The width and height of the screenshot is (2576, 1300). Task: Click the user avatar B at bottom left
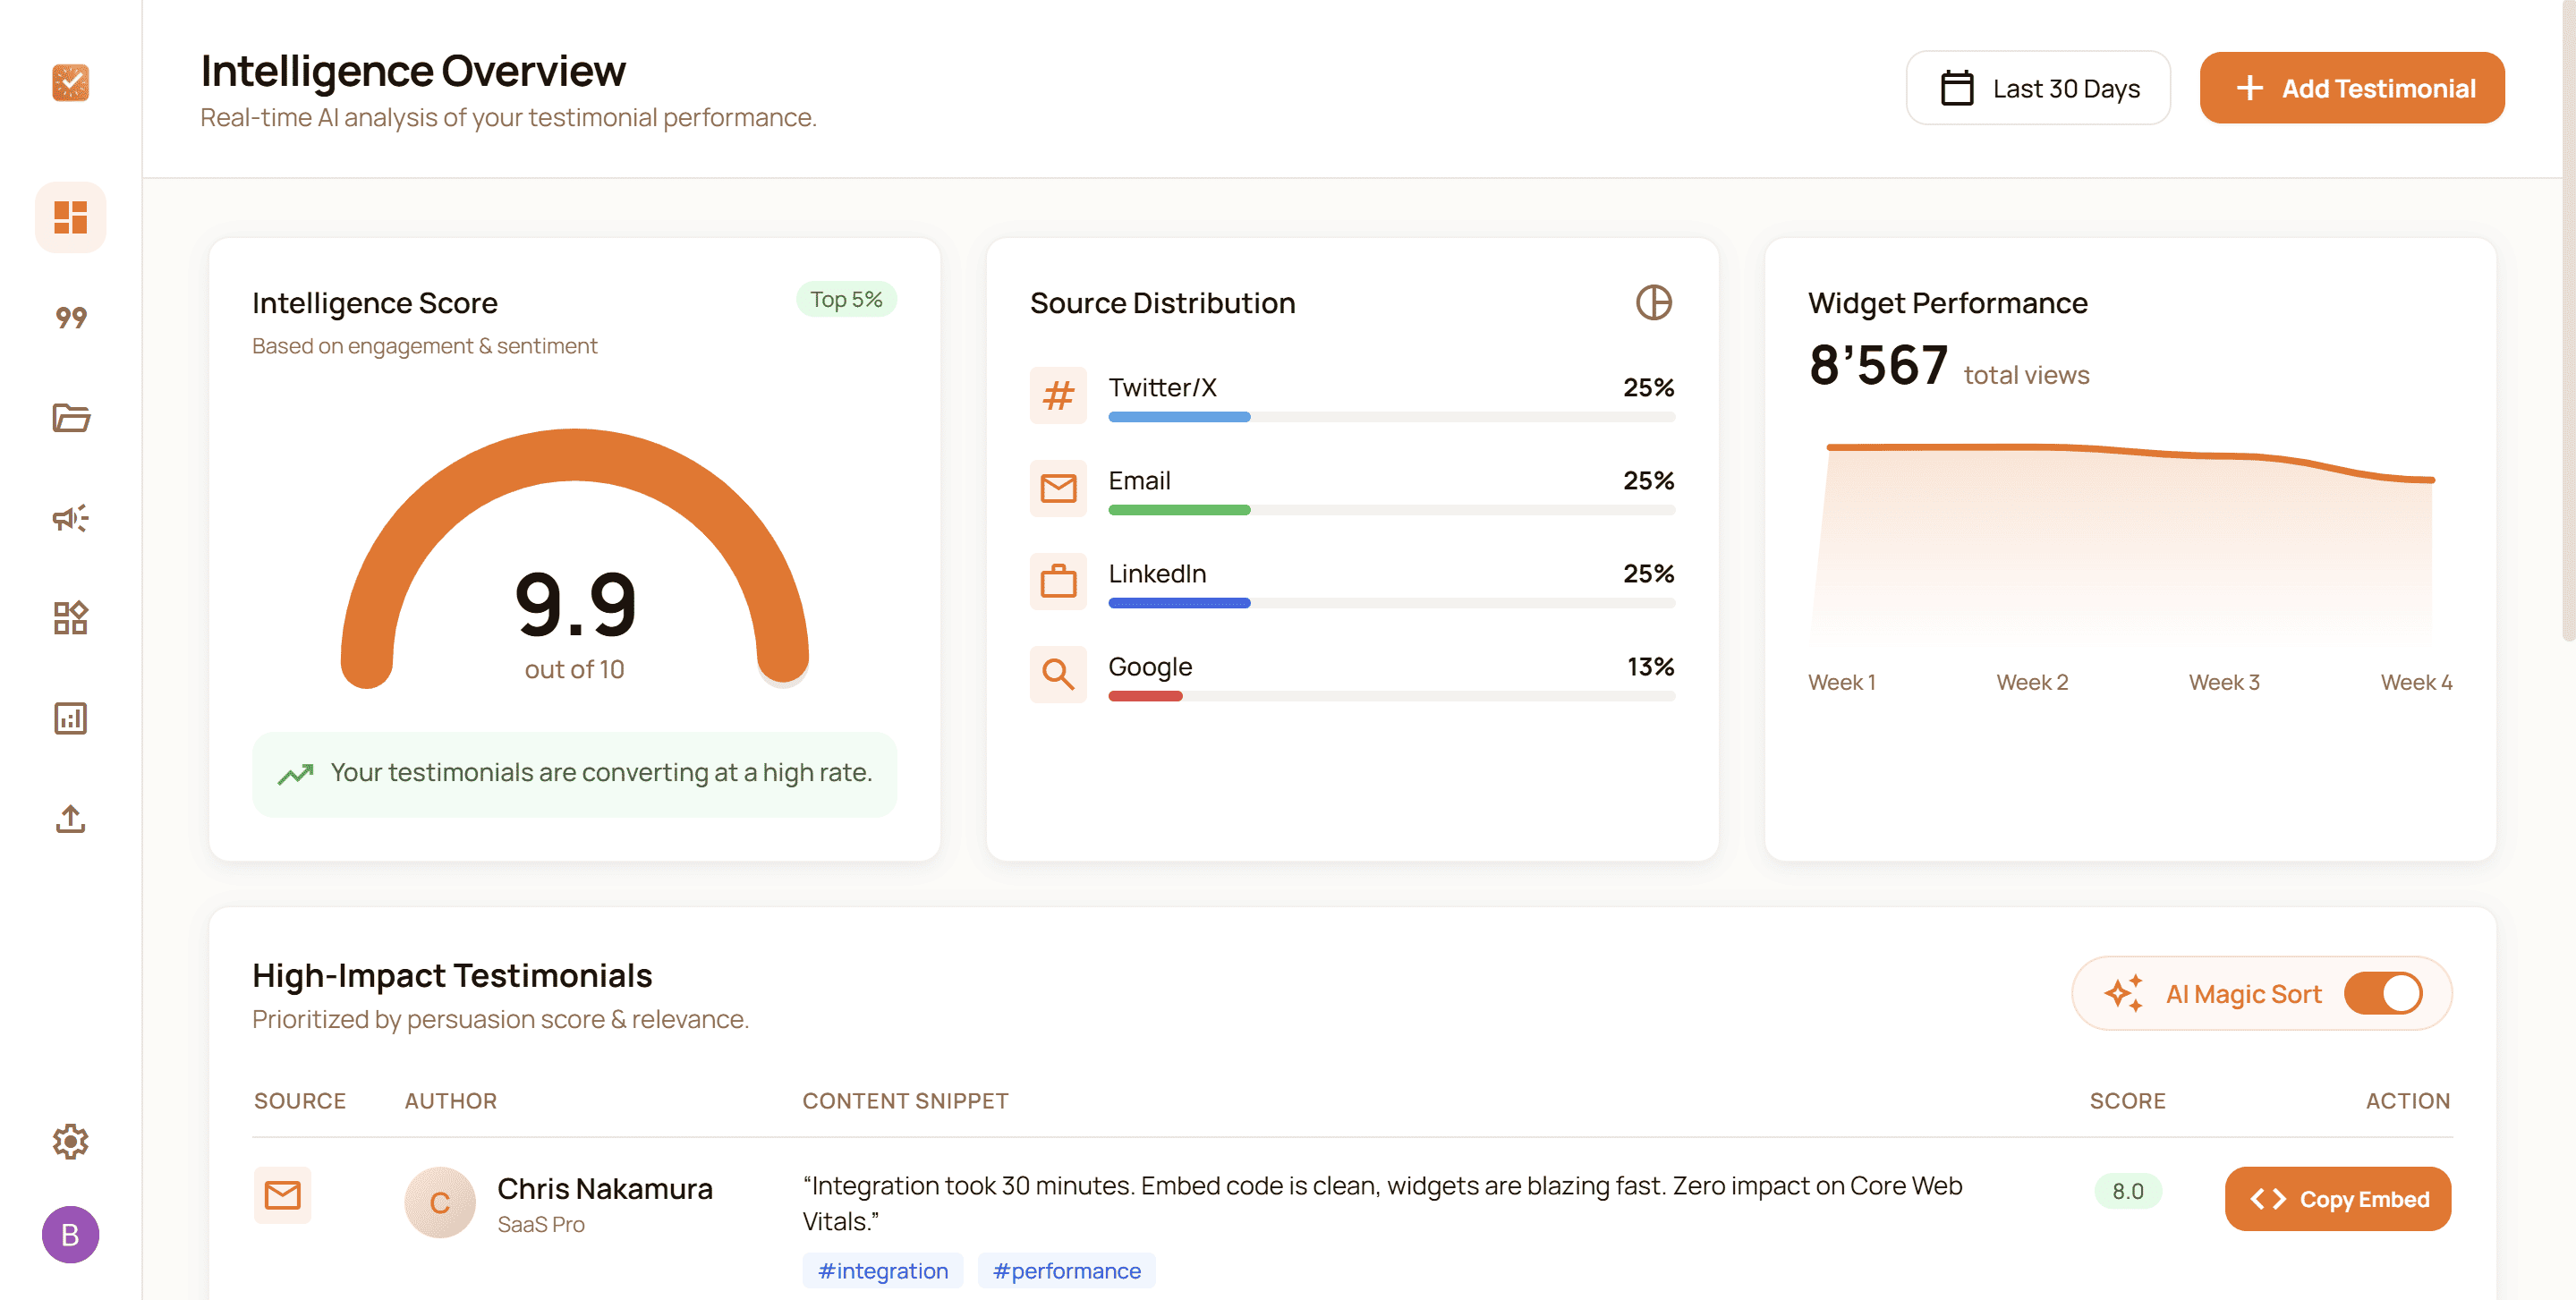coord(70,1235)
